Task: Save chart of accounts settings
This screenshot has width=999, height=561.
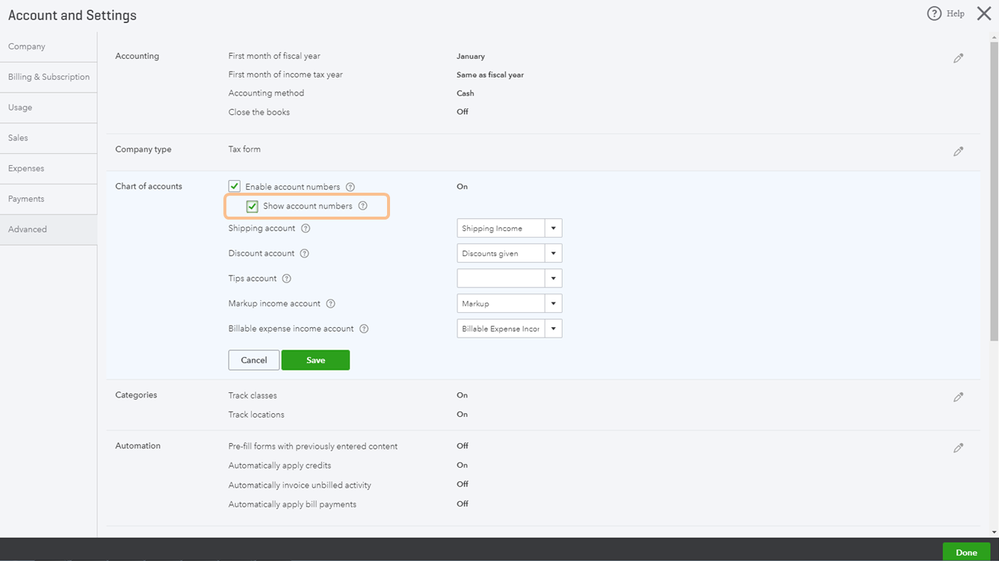Action: (315, 360)
